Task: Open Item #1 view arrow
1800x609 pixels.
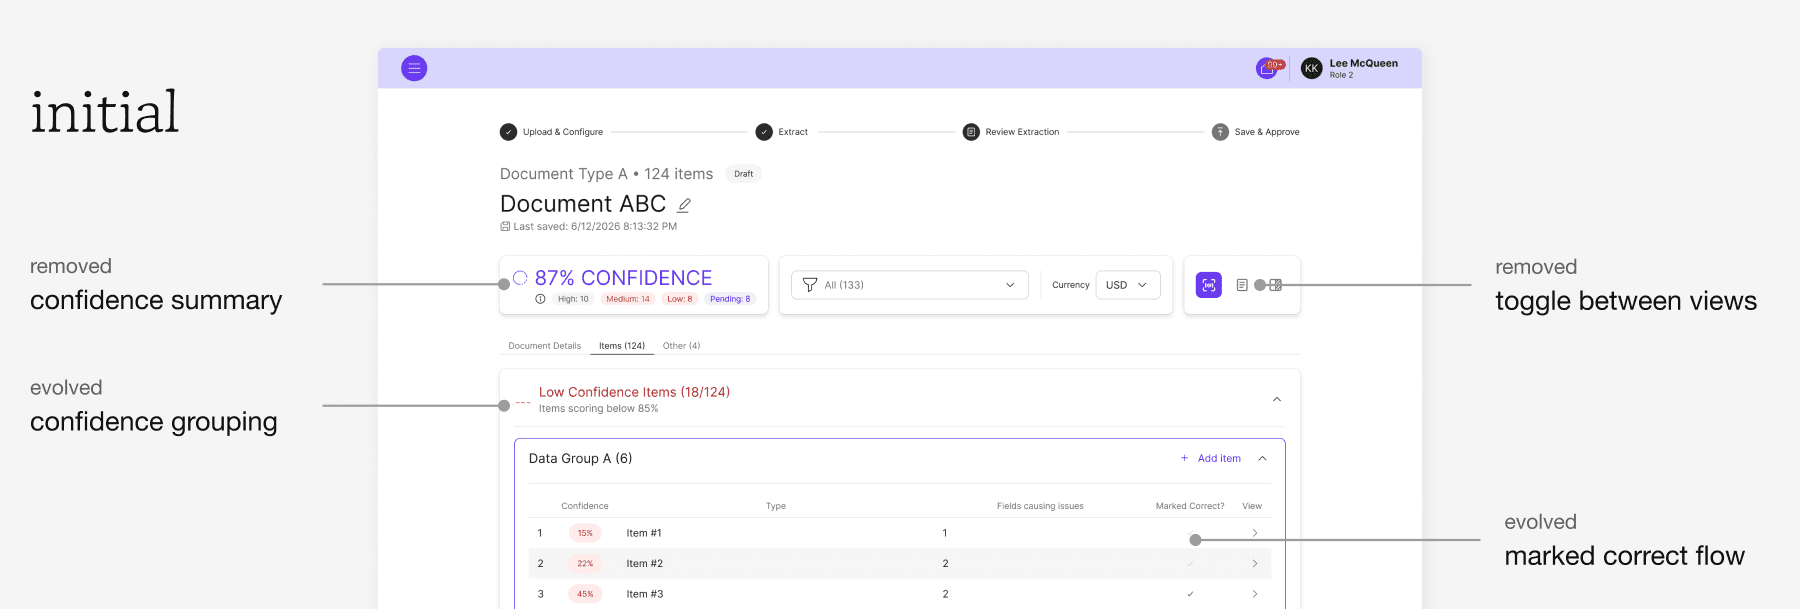Action: click(x=1255, y=533)
